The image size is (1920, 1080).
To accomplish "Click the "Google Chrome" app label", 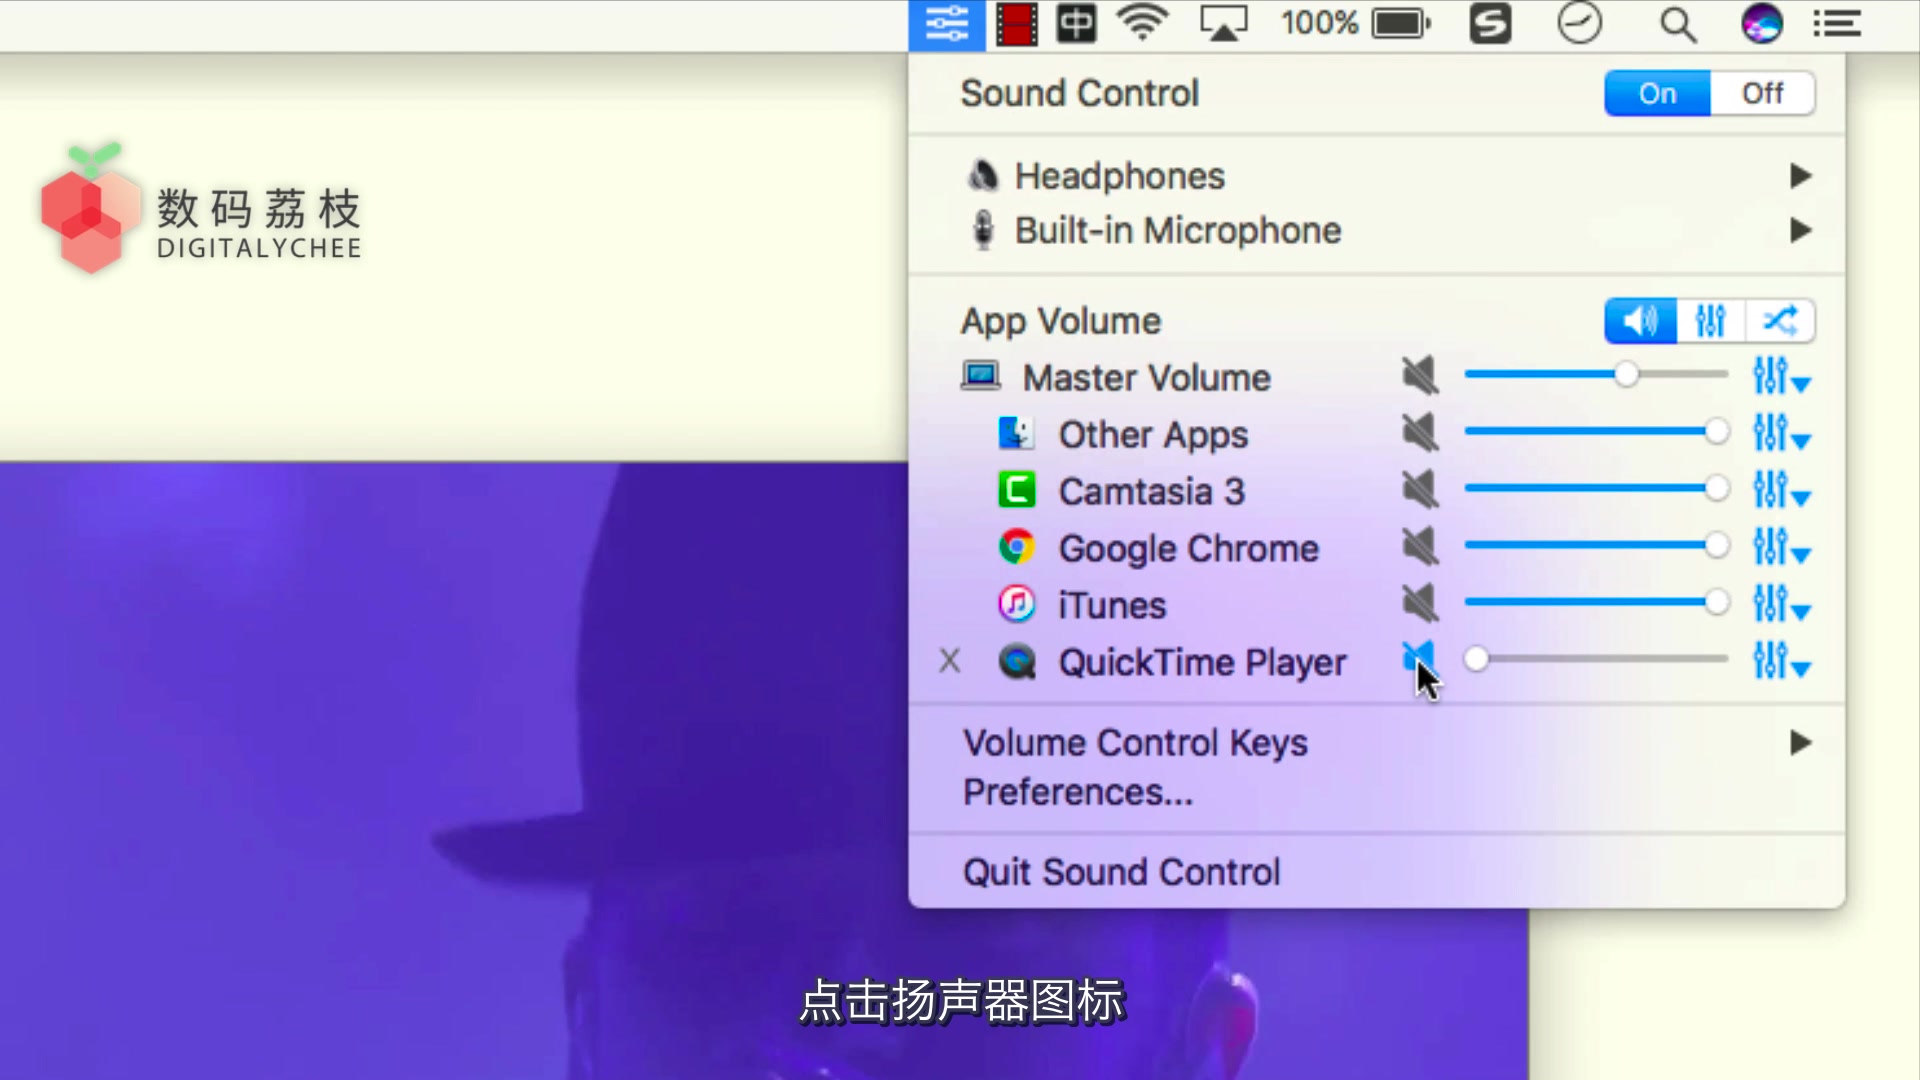I will pos(1188,548).
